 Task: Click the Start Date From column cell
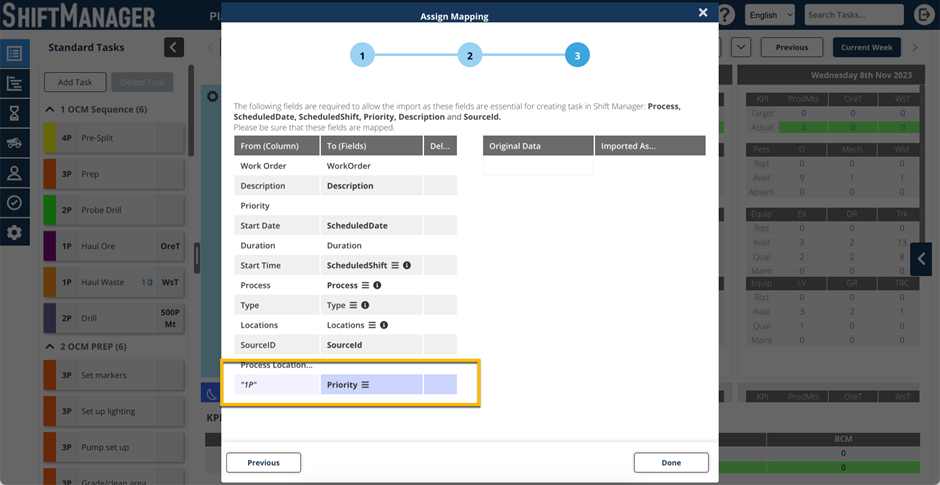[277, 225]
